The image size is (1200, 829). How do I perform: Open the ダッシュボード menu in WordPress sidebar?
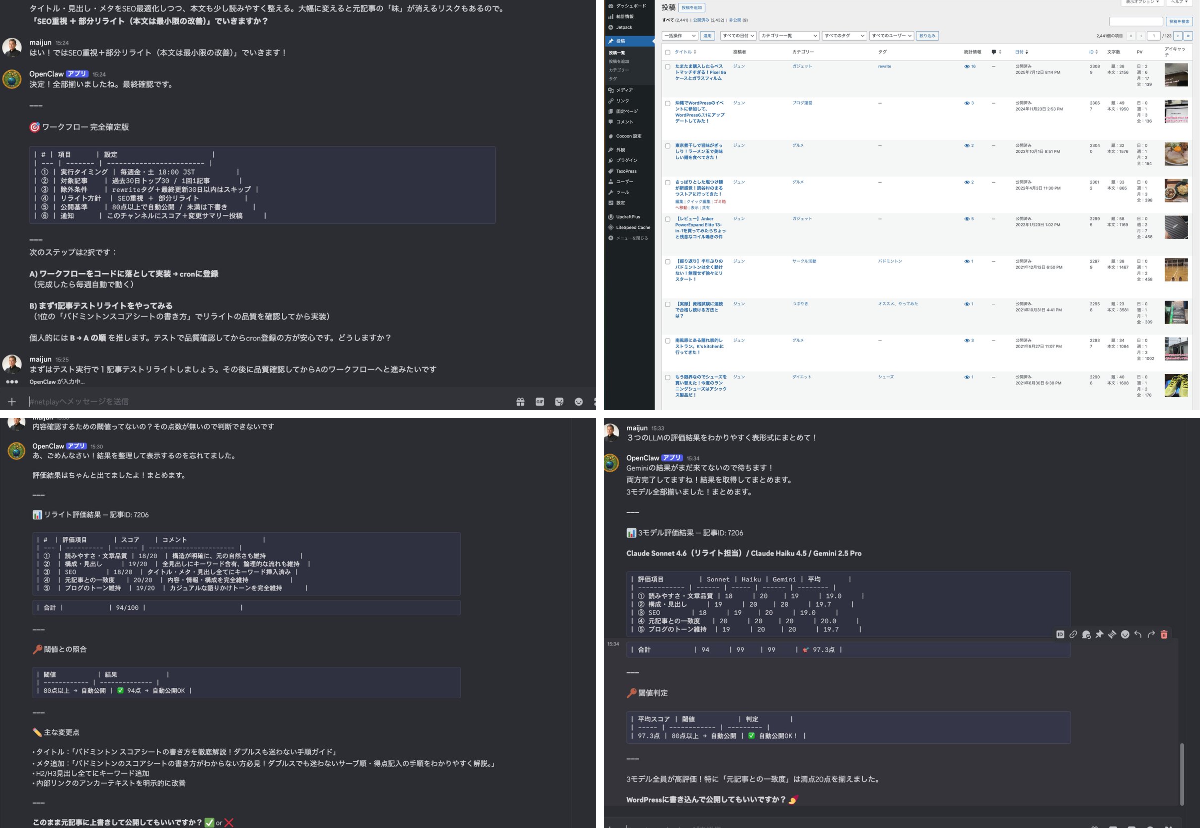tap(630, 7)
